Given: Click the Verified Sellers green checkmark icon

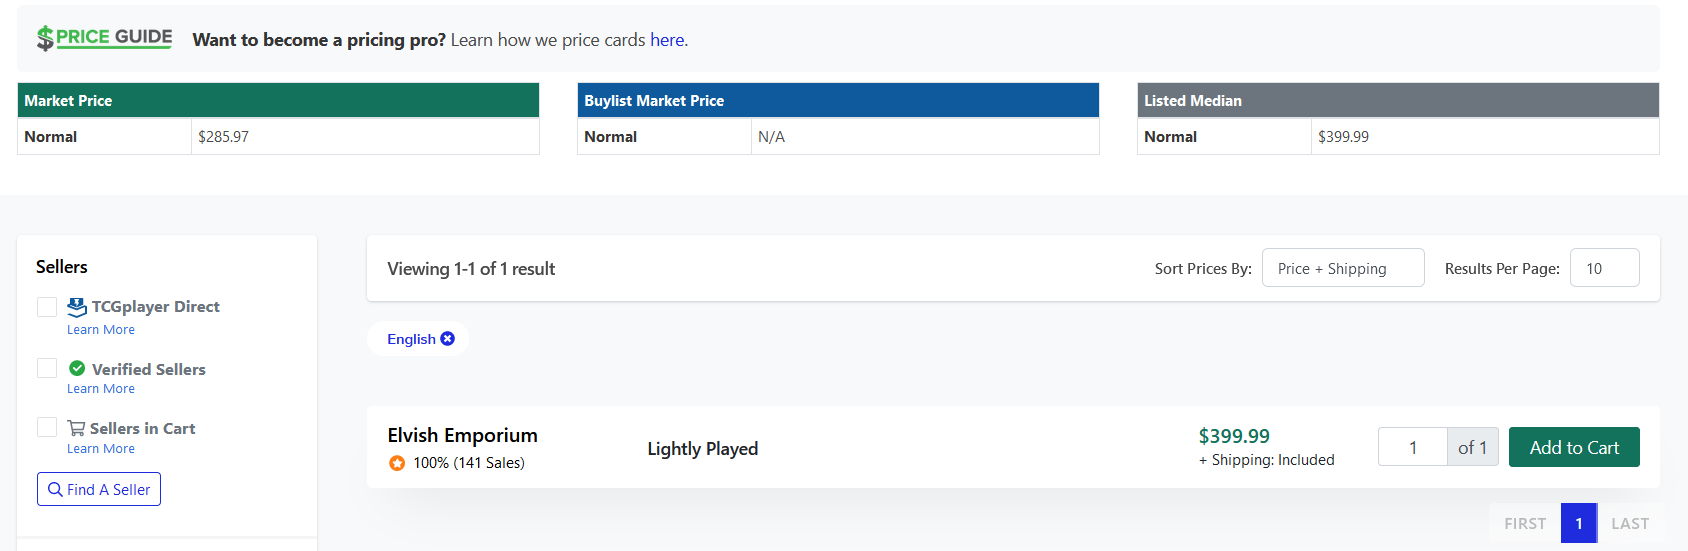Looking at the screenshot, I should click(x=77, y=369).
